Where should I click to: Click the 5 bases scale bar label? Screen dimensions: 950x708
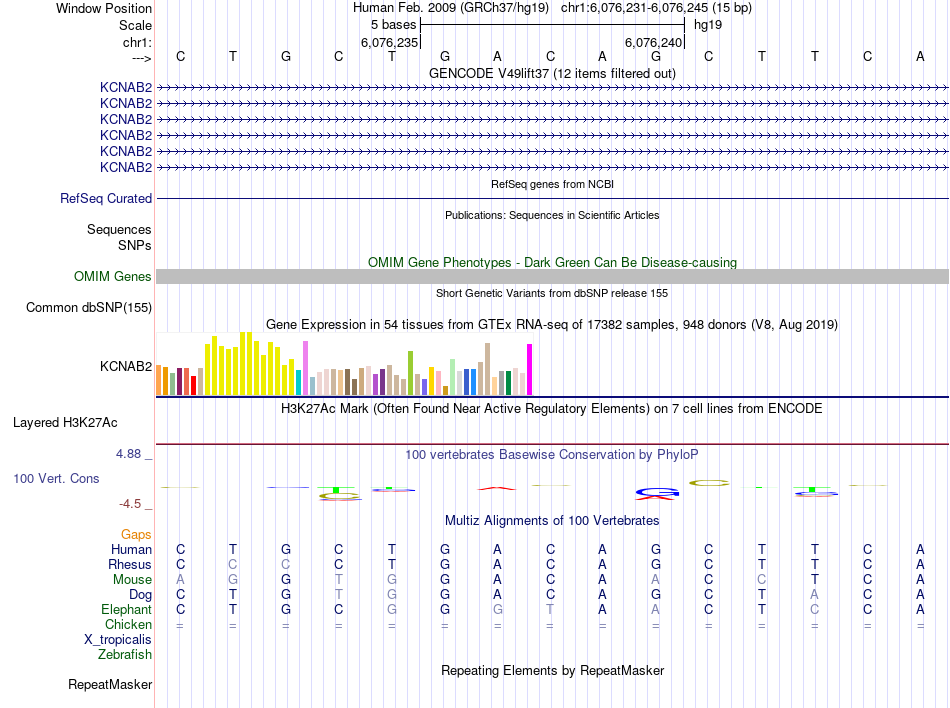(393, 25)
